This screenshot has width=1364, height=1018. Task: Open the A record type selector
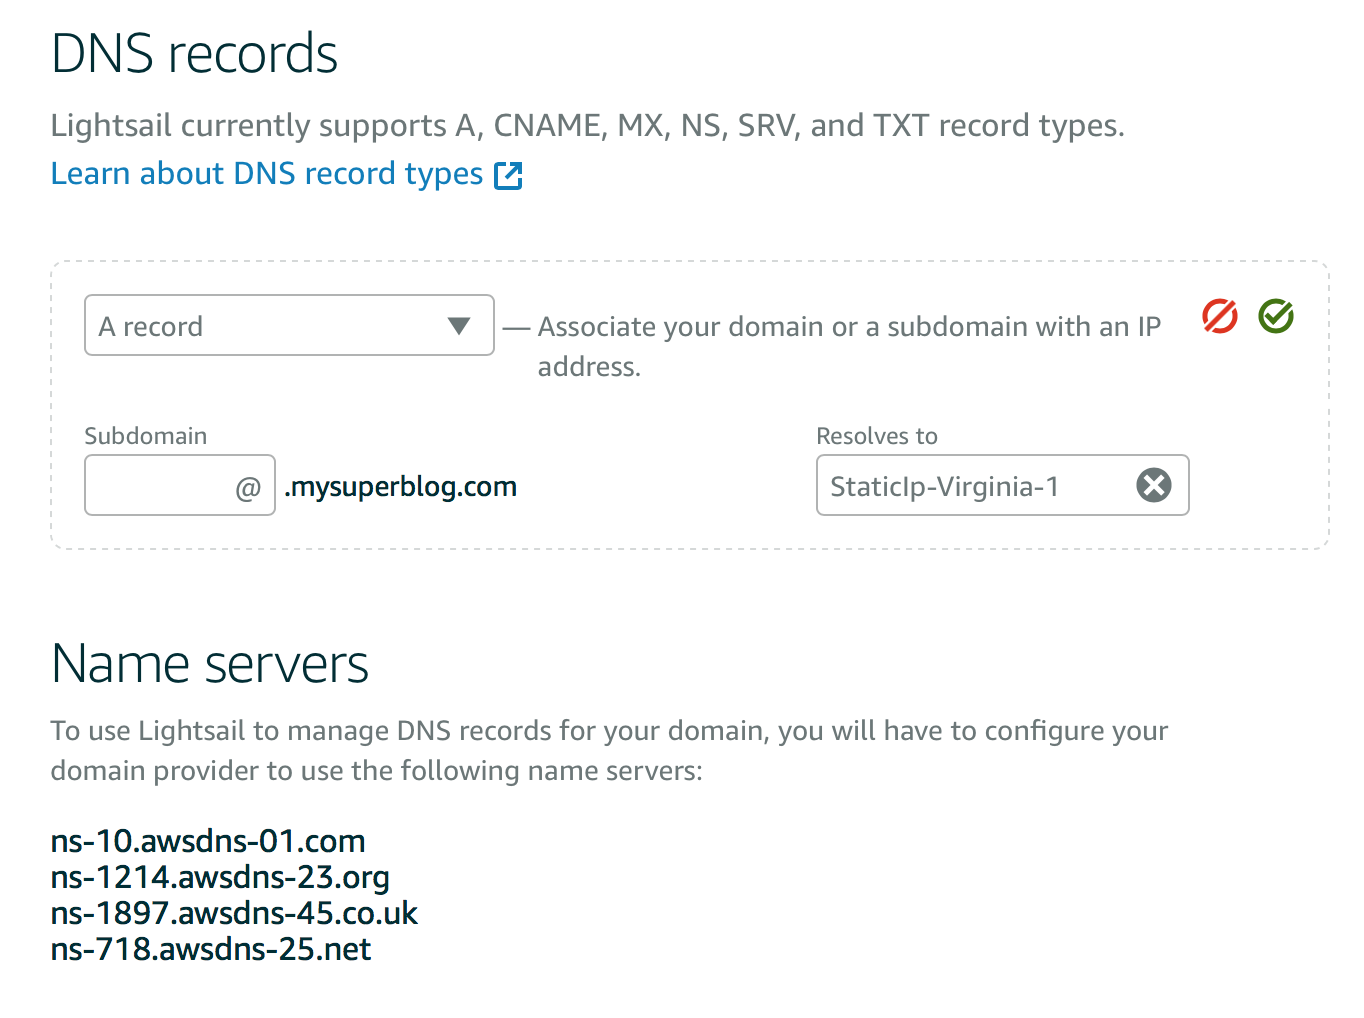coord(289,325)
